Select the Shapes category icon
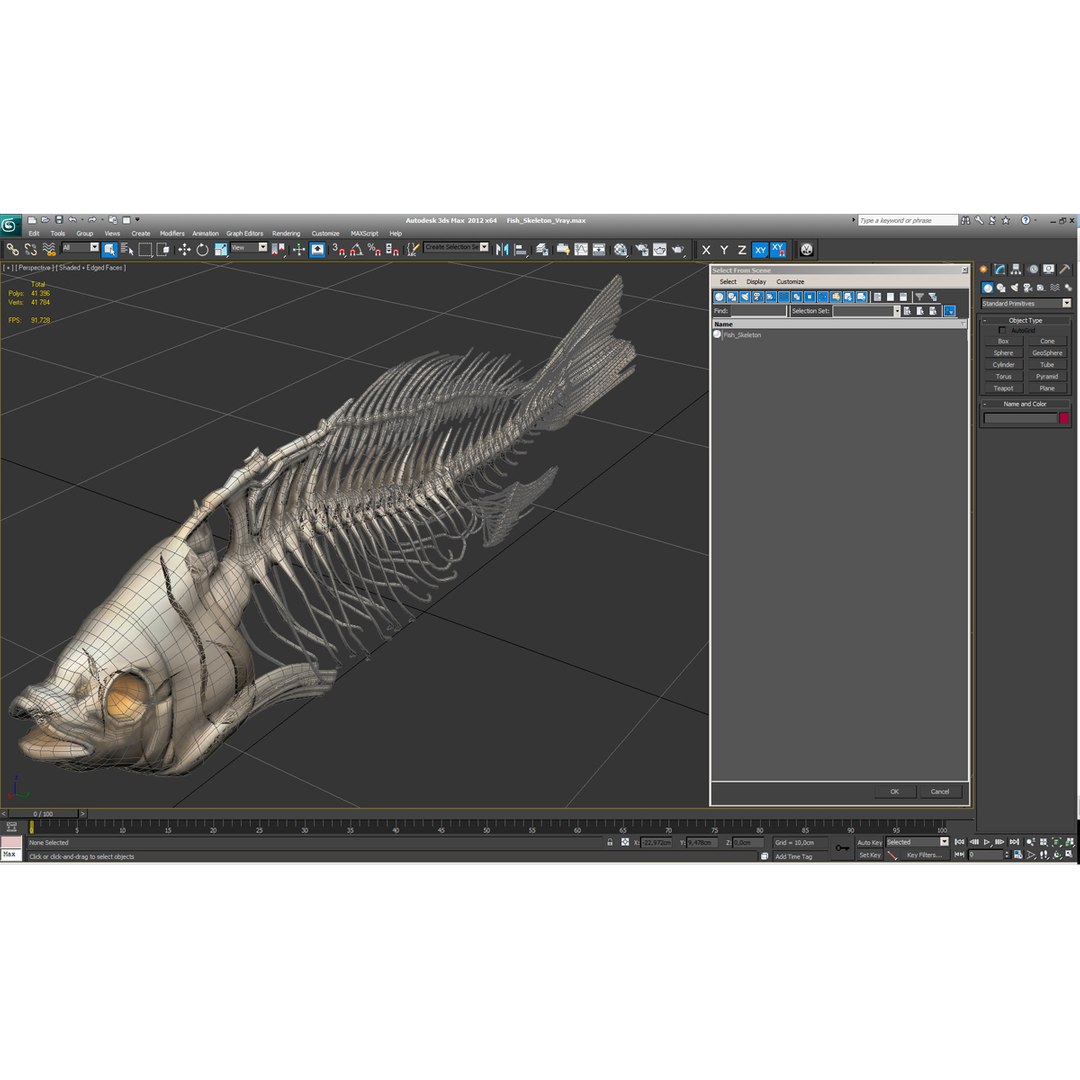Image resolution: width=1080 pixels, height=1080 pixels. (1001, 288)
